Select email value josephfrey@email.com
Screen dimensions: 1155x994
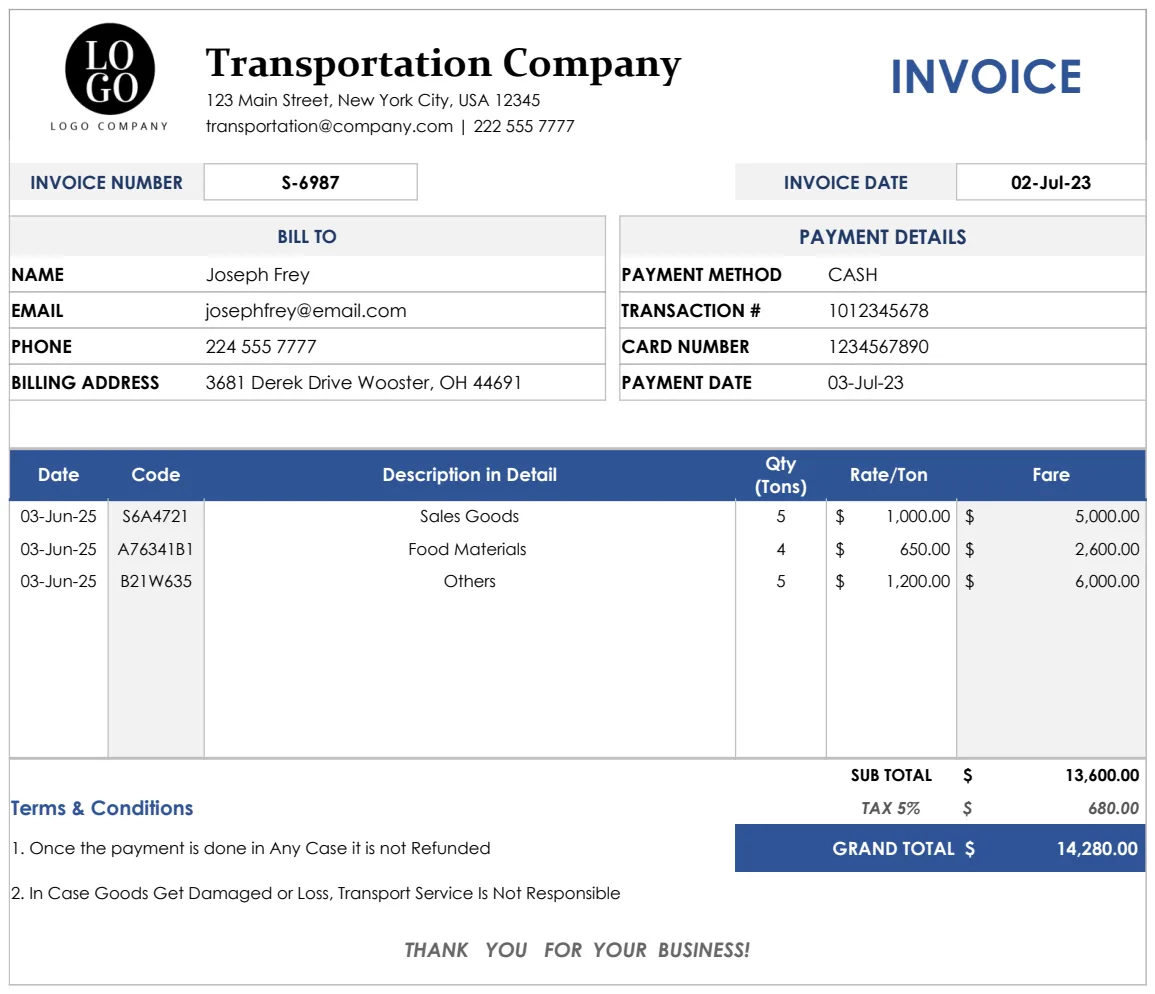[x=306, y=311]
